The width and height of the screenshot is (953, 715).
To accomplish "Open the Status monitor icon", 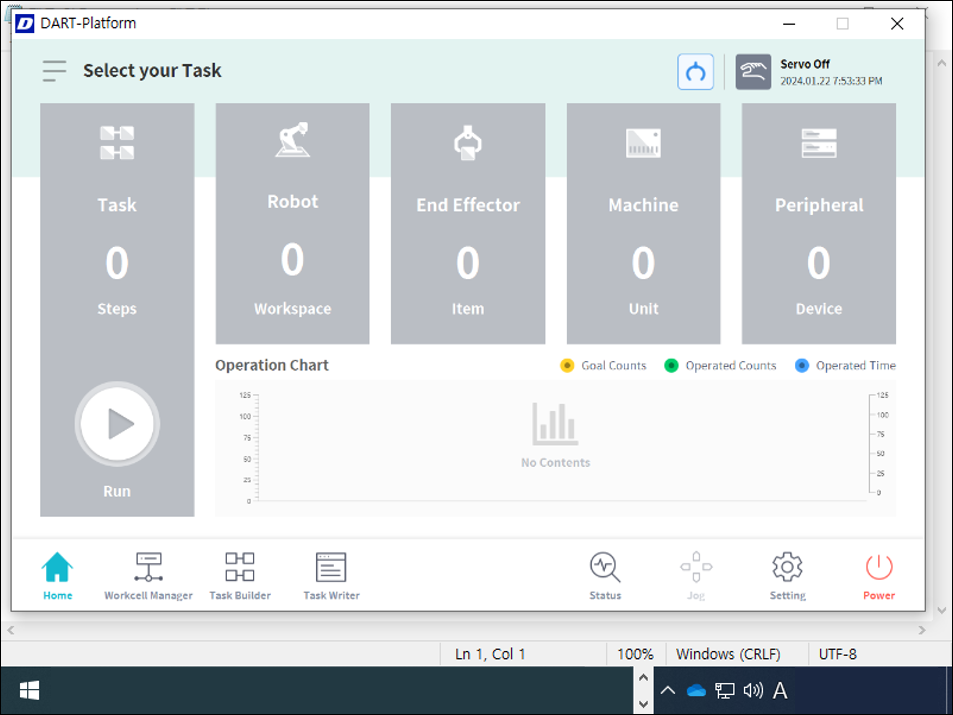I will tap(605, 577).
